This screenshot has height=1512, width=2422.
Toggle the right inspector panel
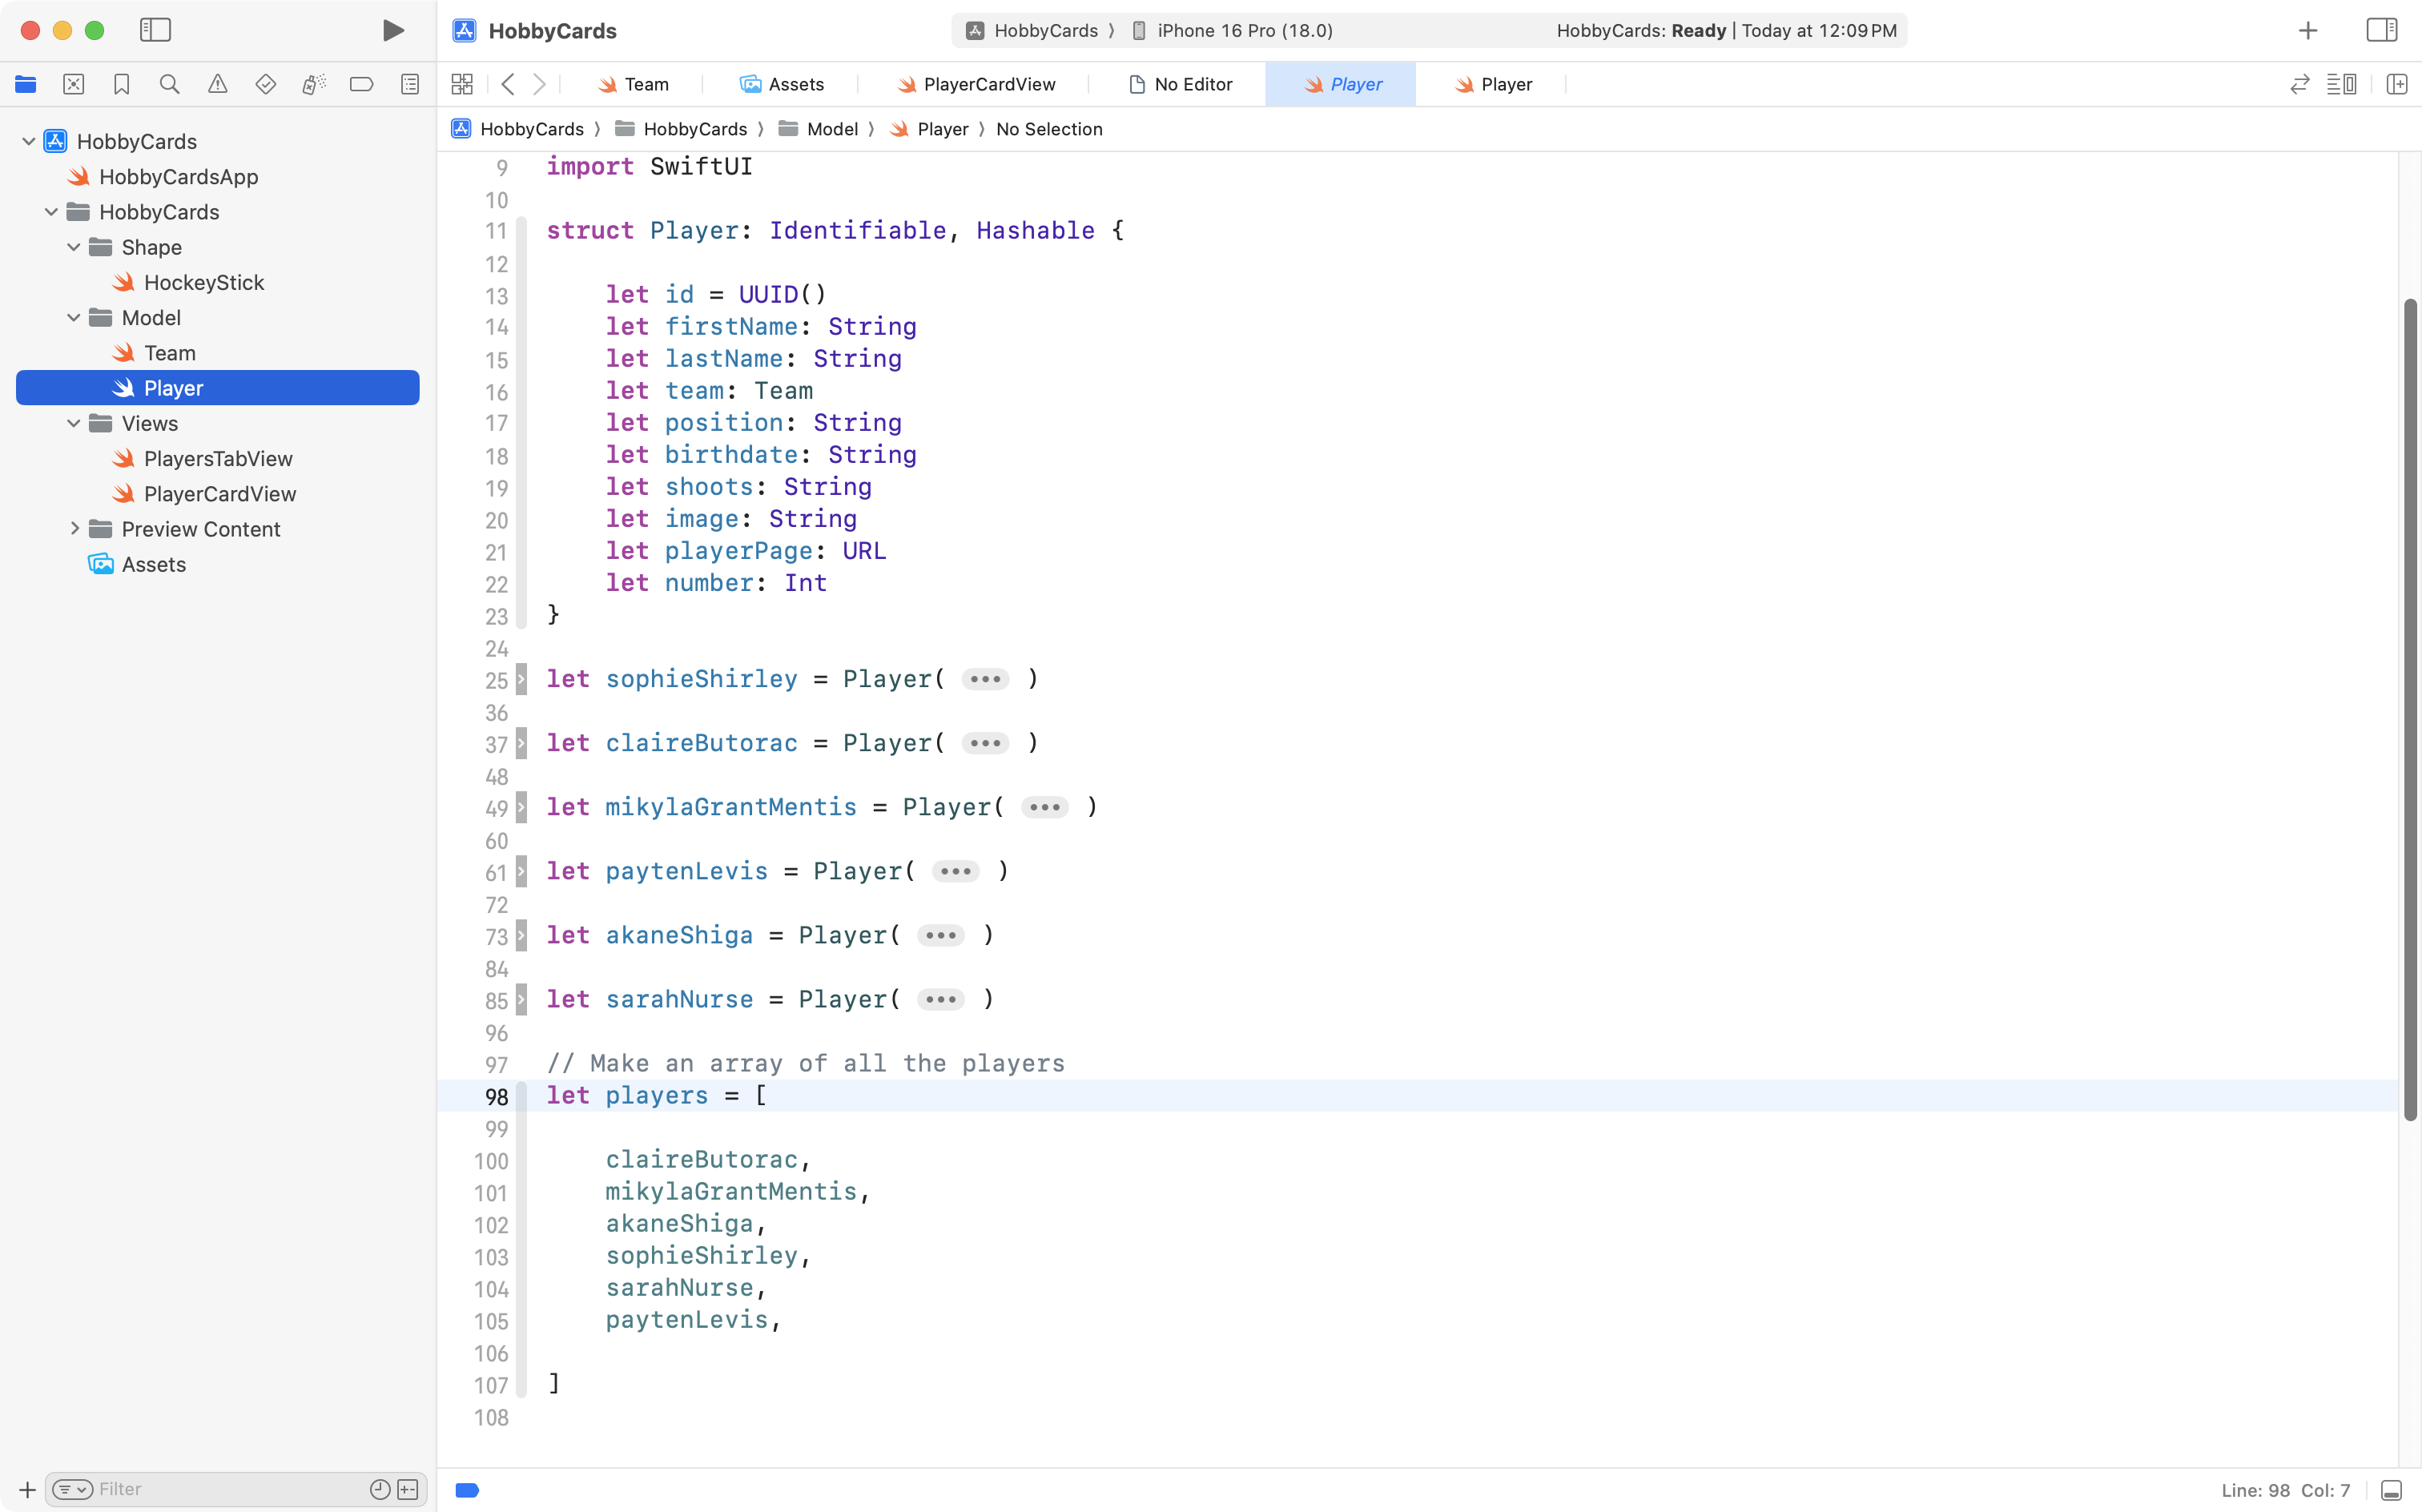click(2381, 30)
